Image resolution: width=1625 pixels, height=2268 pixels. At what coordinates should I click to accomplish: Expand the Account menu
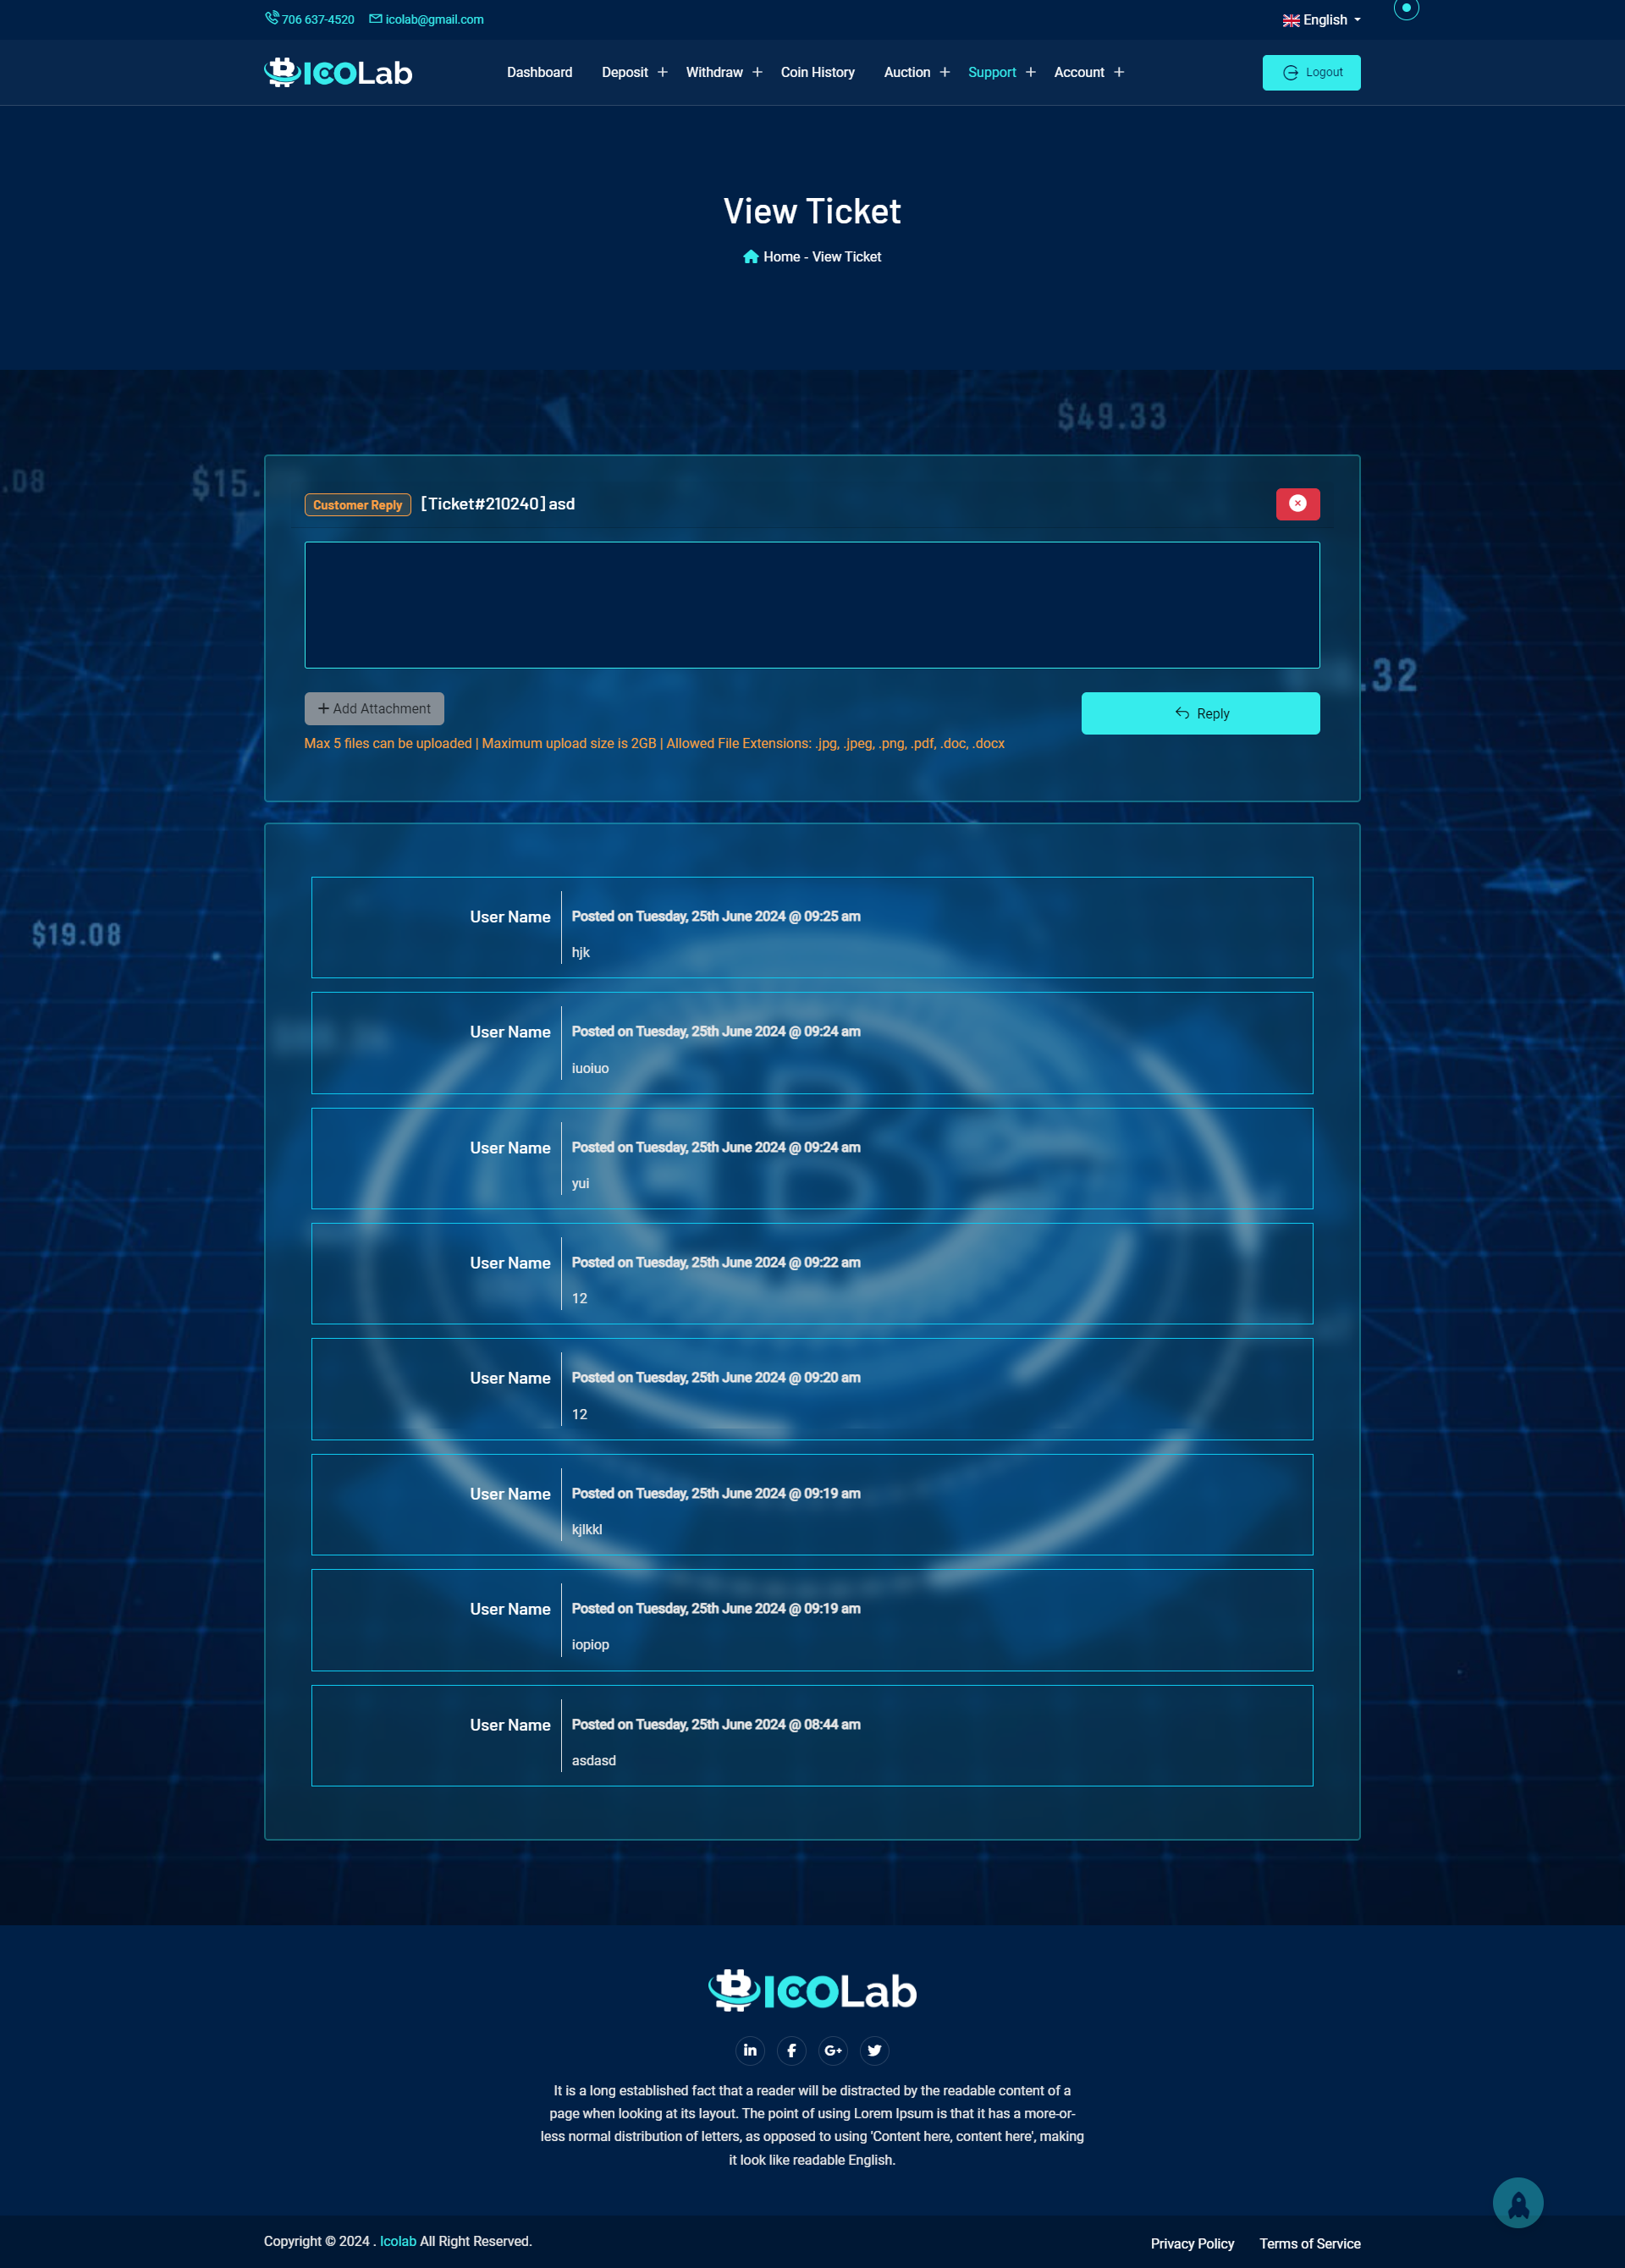tap(1118, 72)
